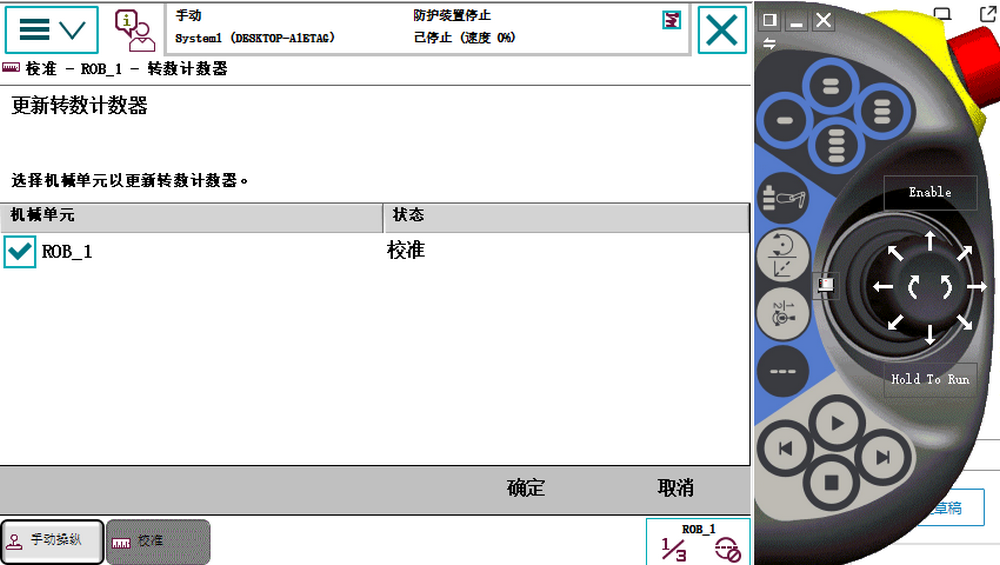Screen dimensions: 1000x565
Task: Click the 机械单元 column header
Action: (x=191, y=217)
